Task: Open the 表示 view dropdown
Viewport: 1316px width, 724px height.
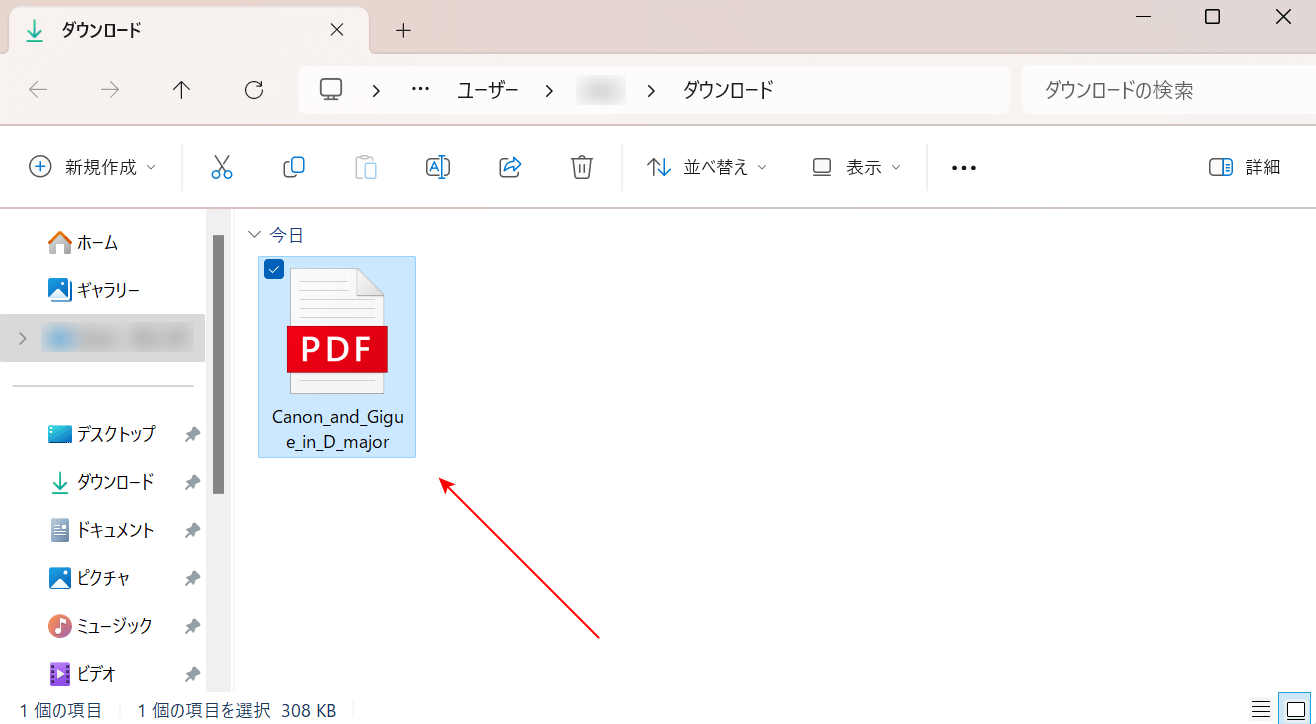Action: (x=856, y=167)
